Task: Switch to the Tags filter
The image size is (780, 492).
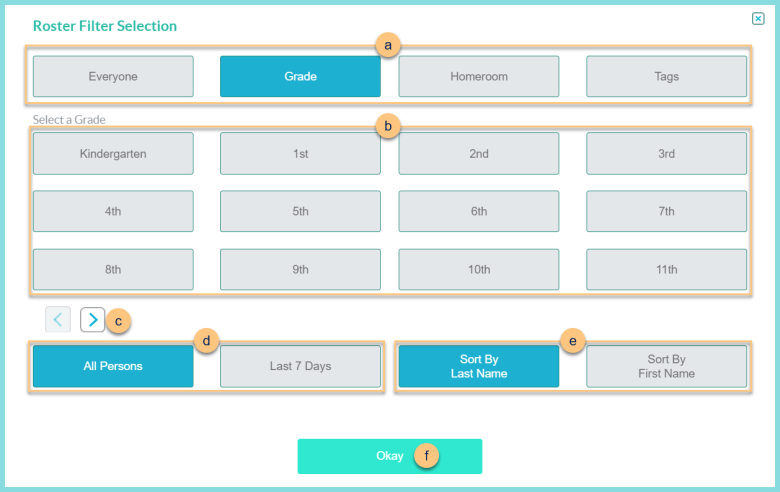Action: [667, 76]
